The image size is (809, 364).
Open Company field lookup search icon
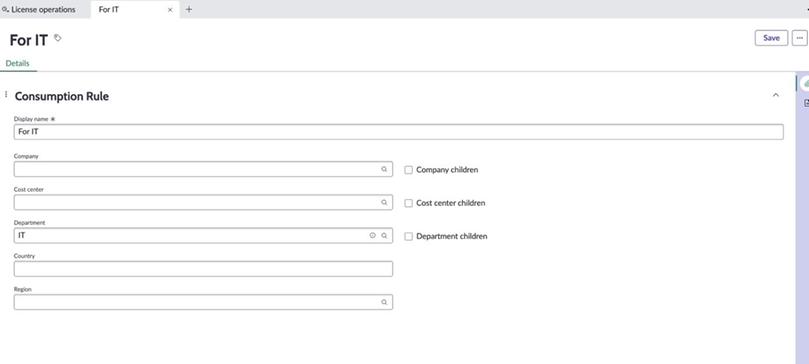(x=384, y=169)
